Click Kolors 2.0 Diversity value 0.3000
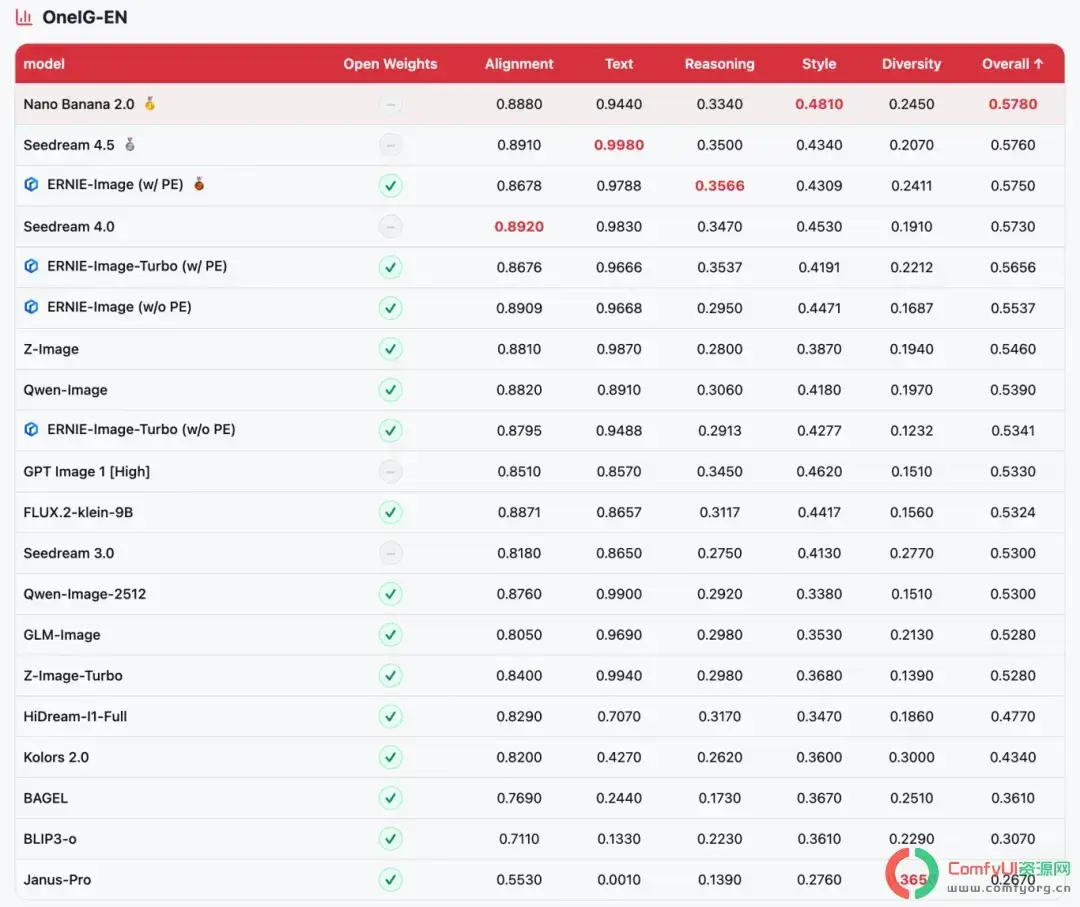1080x907 pixels. [x=911, y=758]
